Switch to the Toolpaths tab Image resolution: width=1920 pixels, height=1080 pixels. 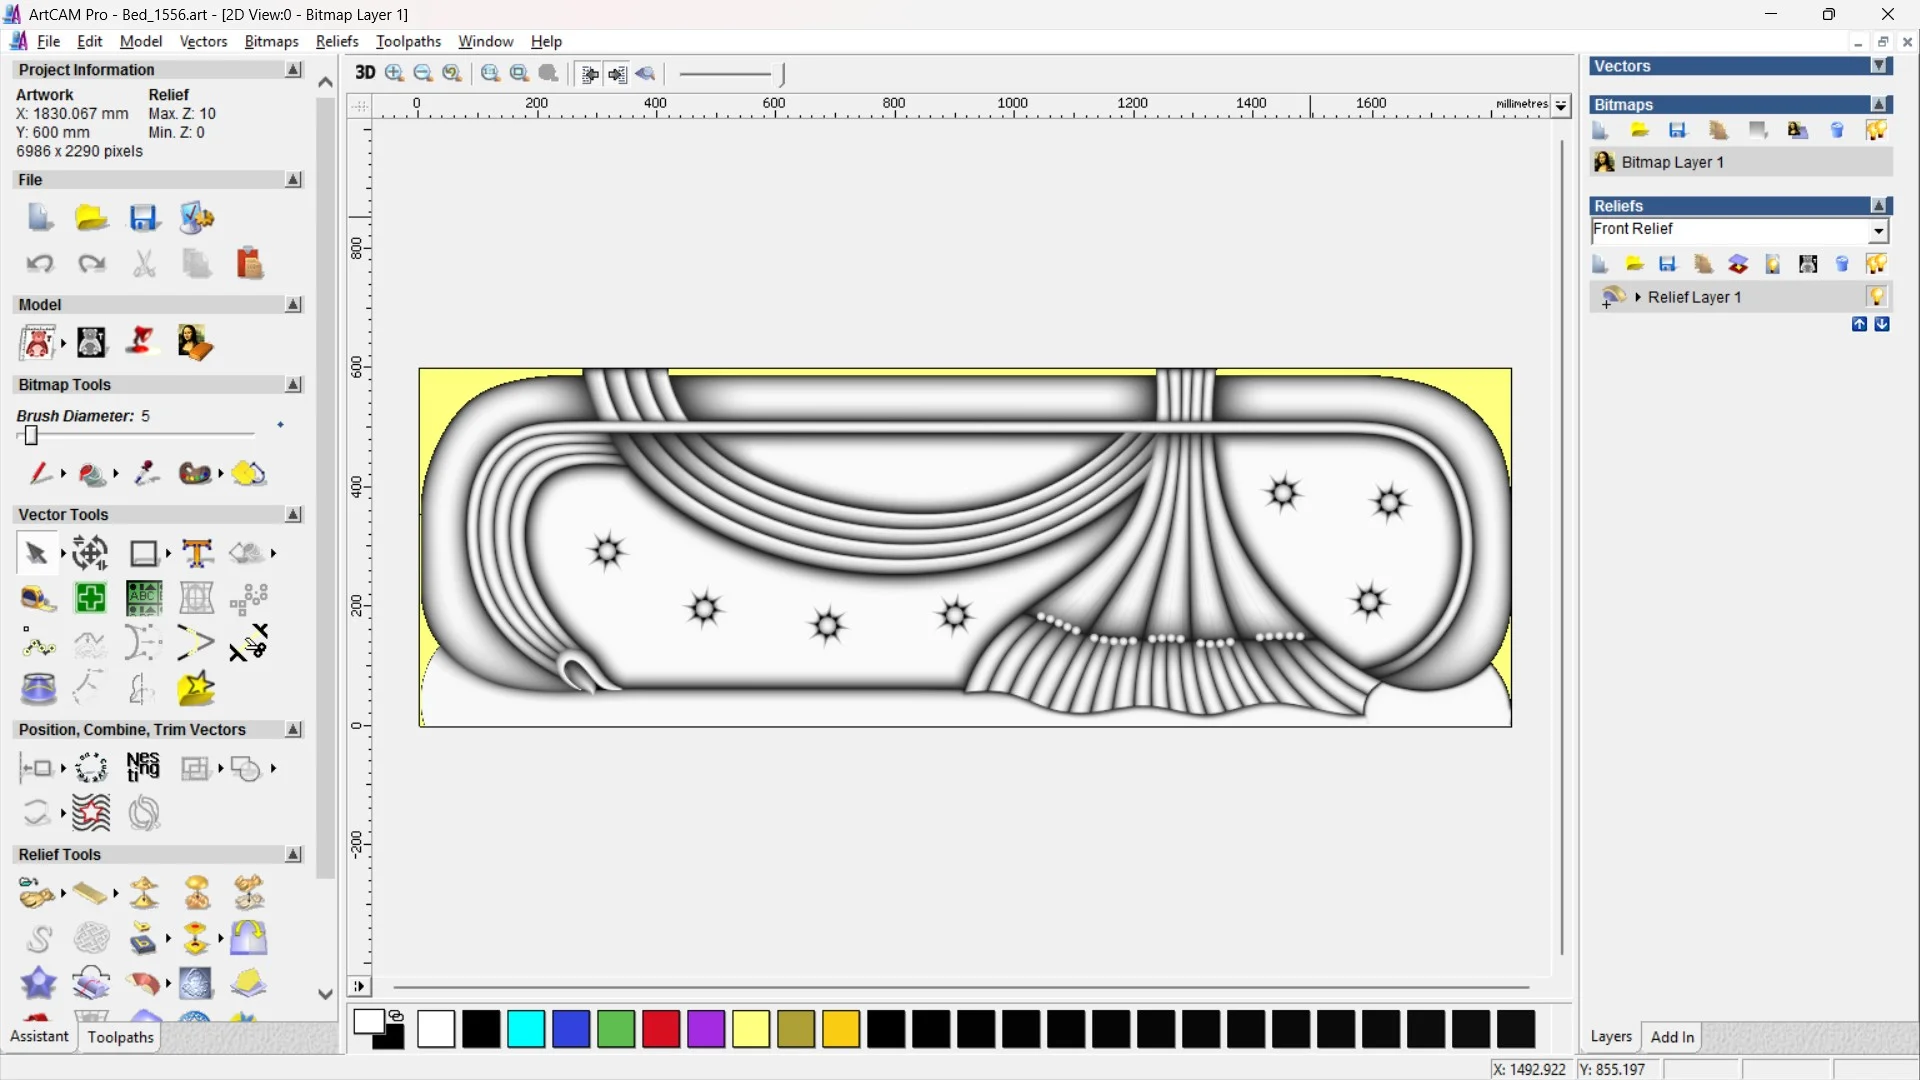click(120, 1037)
